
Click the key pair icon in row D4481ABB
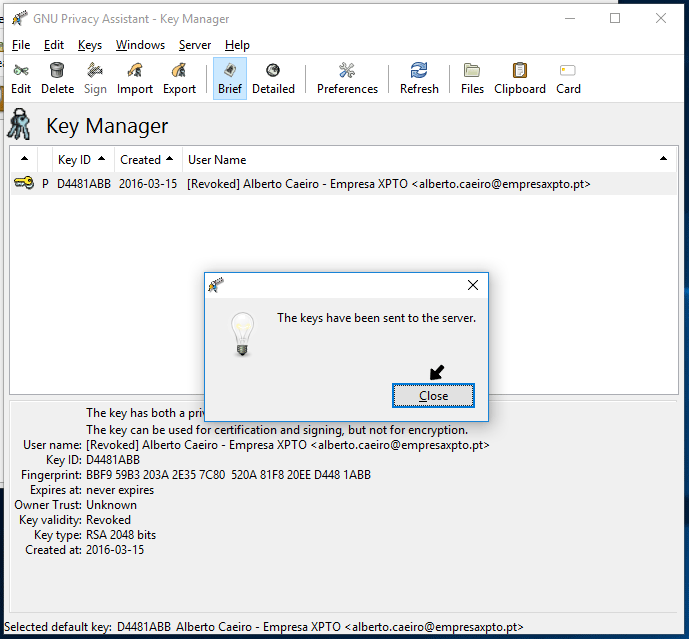[24, 182]
